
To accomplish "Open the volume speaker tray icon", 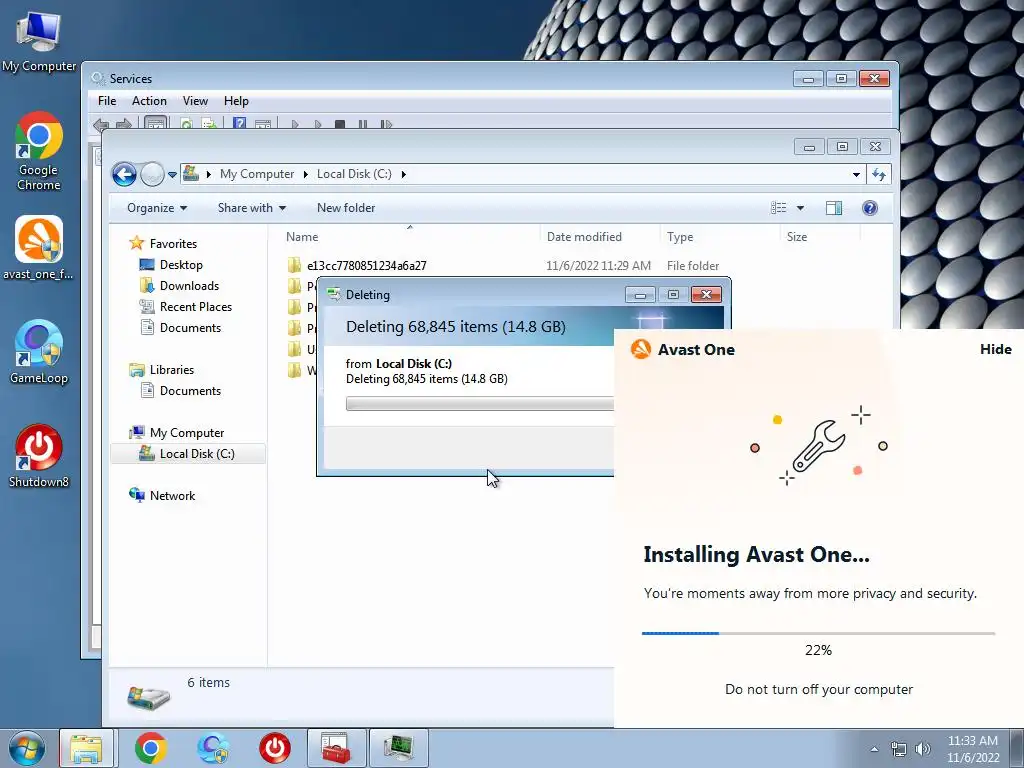I will (x=922, y=749).
